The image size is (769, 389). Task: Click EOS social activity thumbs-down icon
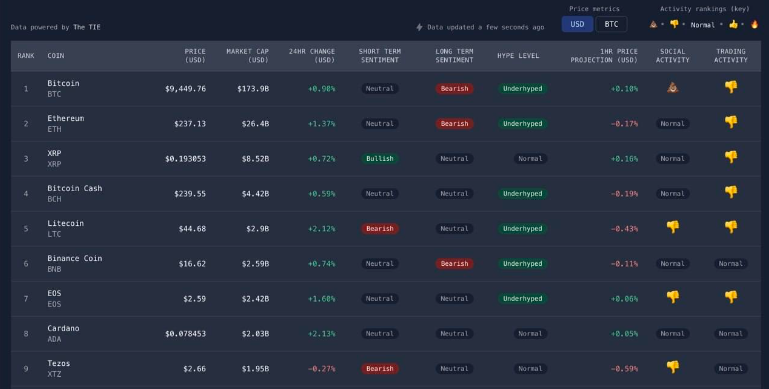coord(672,297)
